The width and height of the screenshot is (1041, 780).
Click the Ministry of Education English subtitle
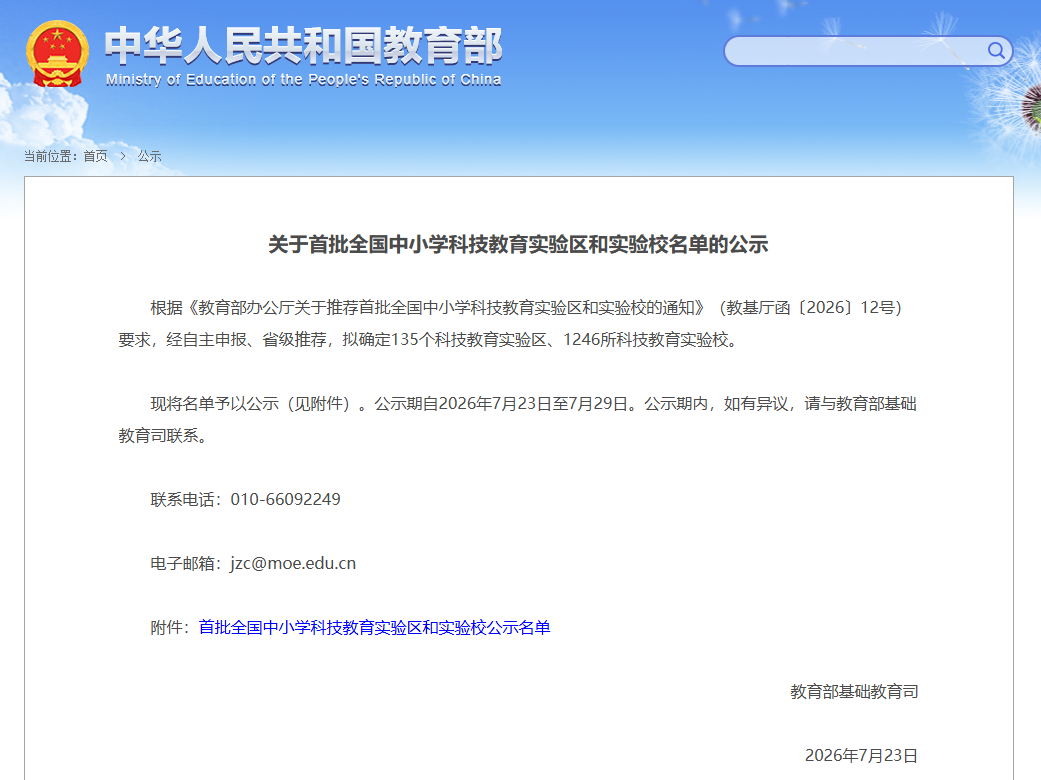tap(303, 80)
